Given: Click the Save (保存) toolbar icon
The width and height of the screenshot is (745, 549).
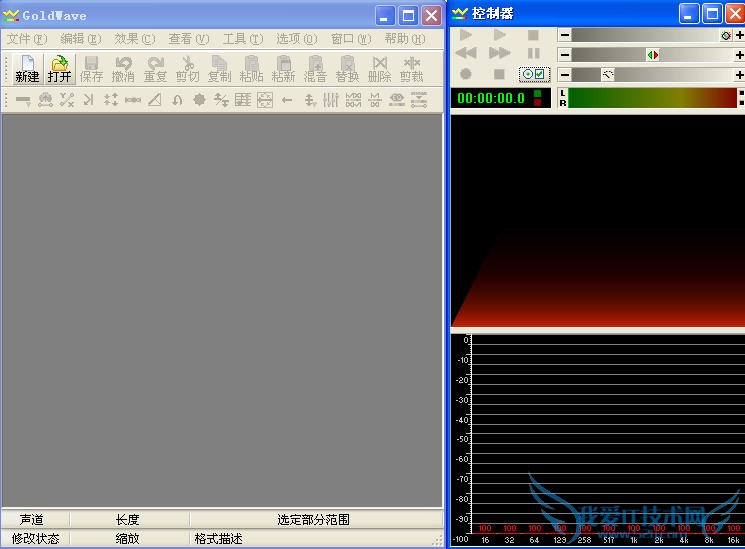Looking at the screenshot, I should click(x=91, y=68).
